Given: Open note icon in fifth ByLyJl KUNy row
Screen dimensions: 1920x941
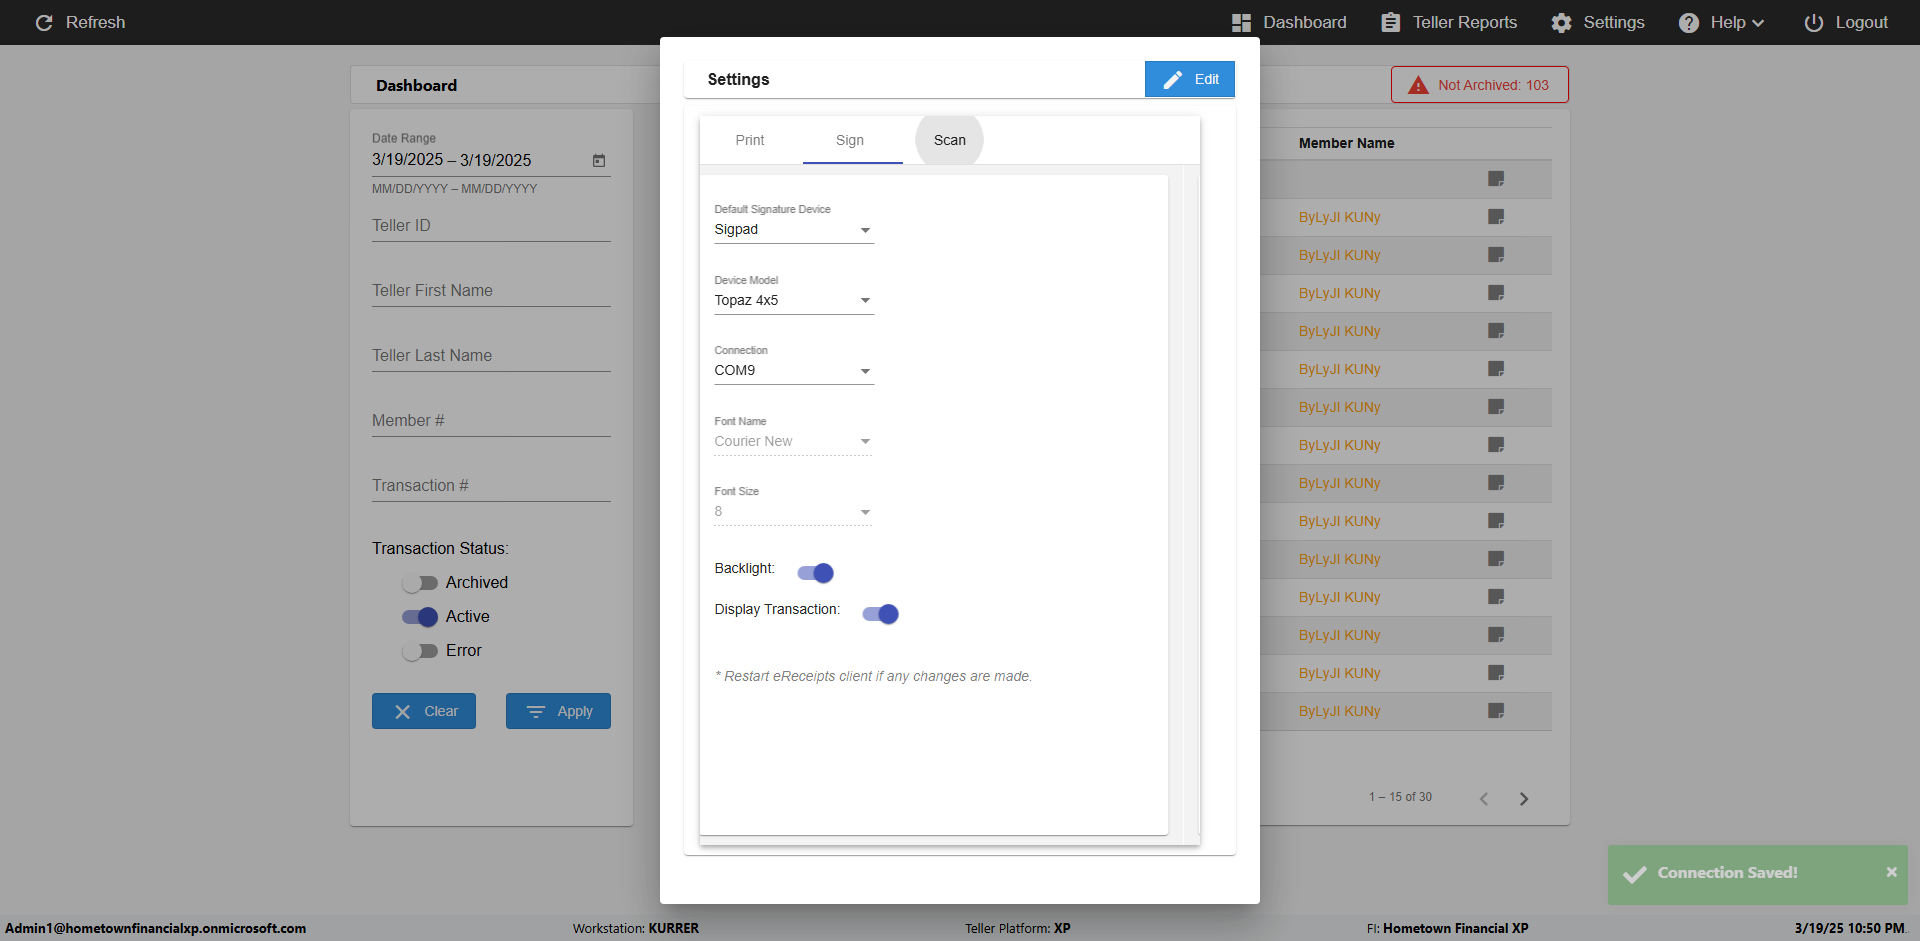Looking at the screenshot, I should [1496, 369].
